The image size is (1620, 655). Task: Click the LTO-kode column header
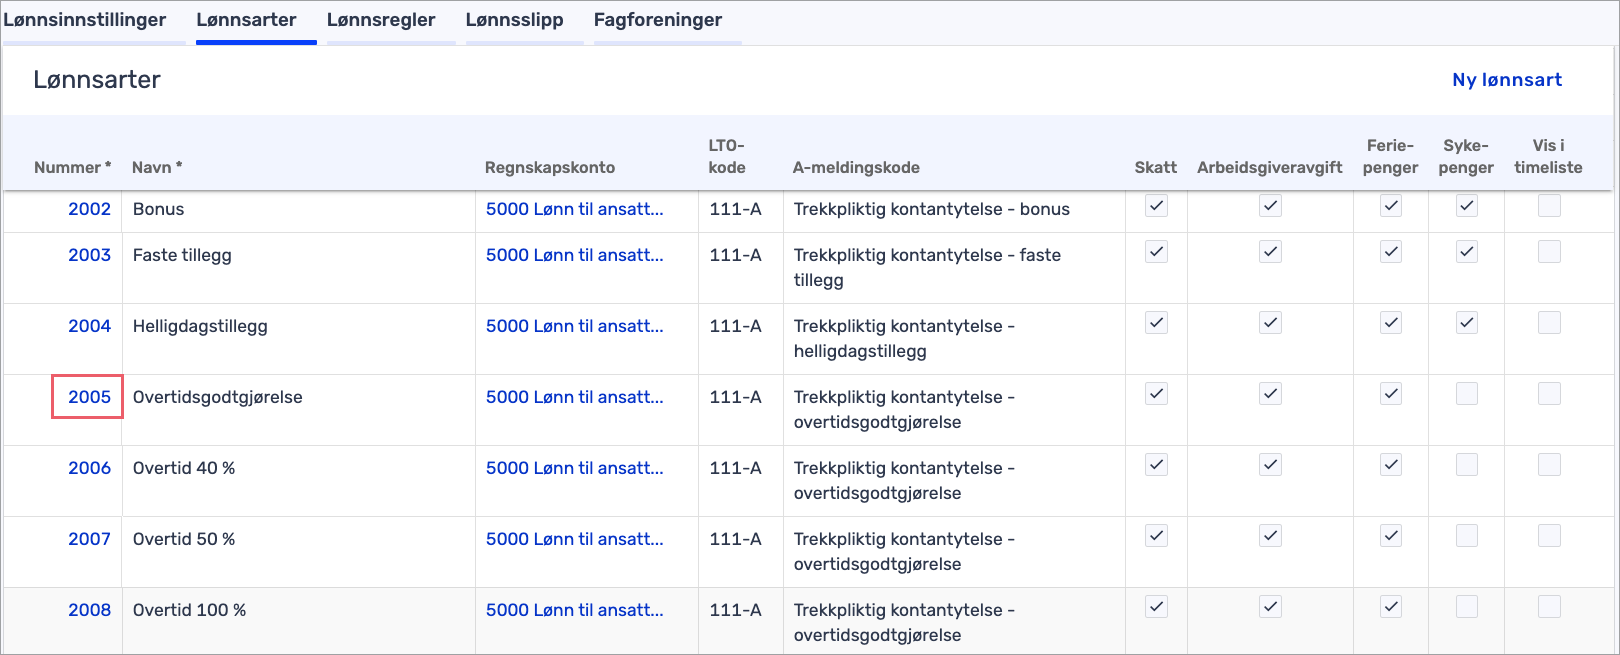click(727, 156)
